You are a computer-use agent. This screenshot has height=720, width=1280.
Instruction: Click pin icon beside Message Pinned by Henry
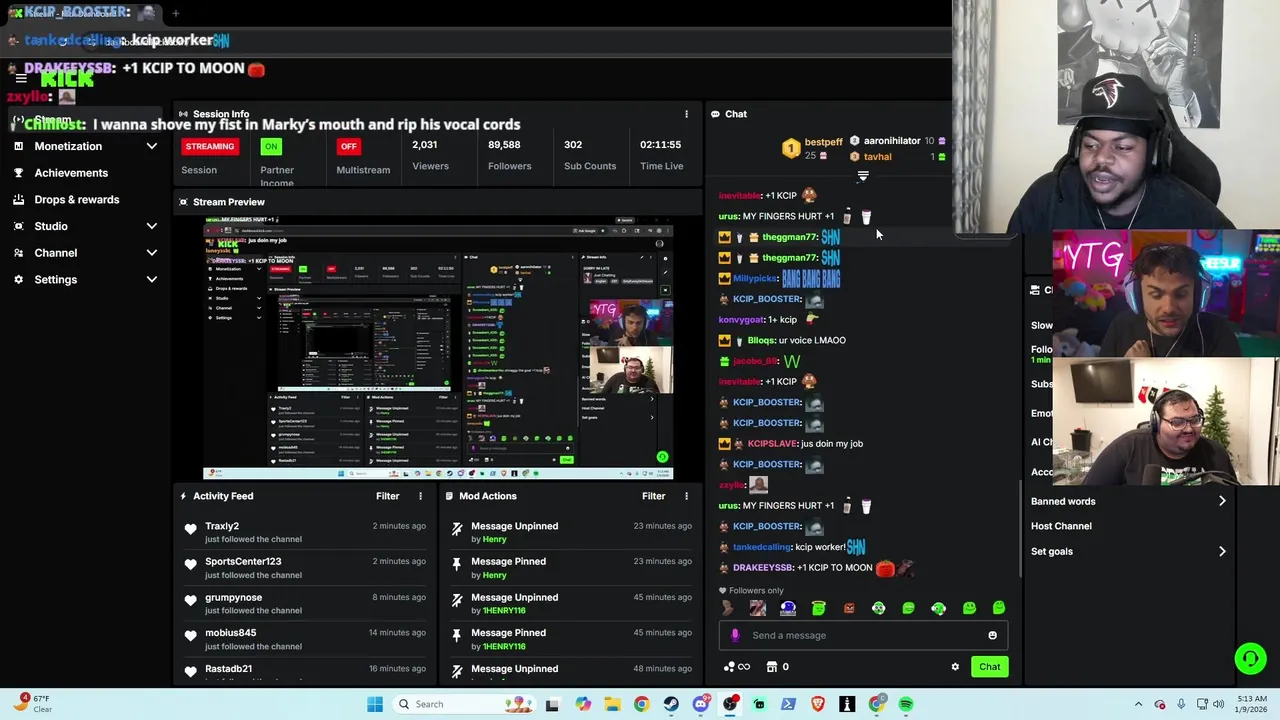457,565
